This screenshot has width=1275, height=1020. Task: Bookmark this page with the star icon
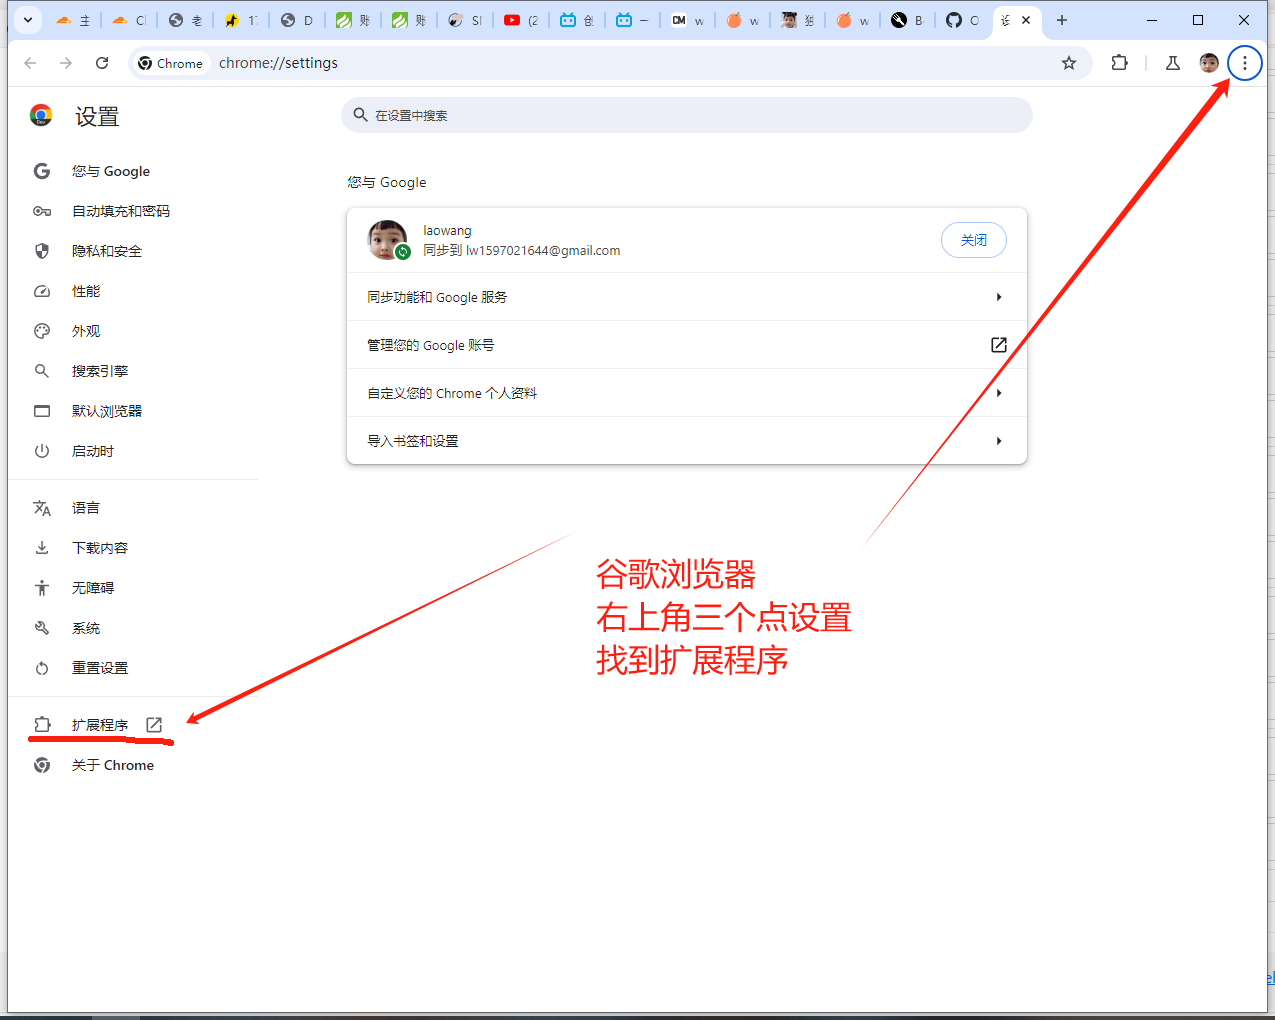1068,63
